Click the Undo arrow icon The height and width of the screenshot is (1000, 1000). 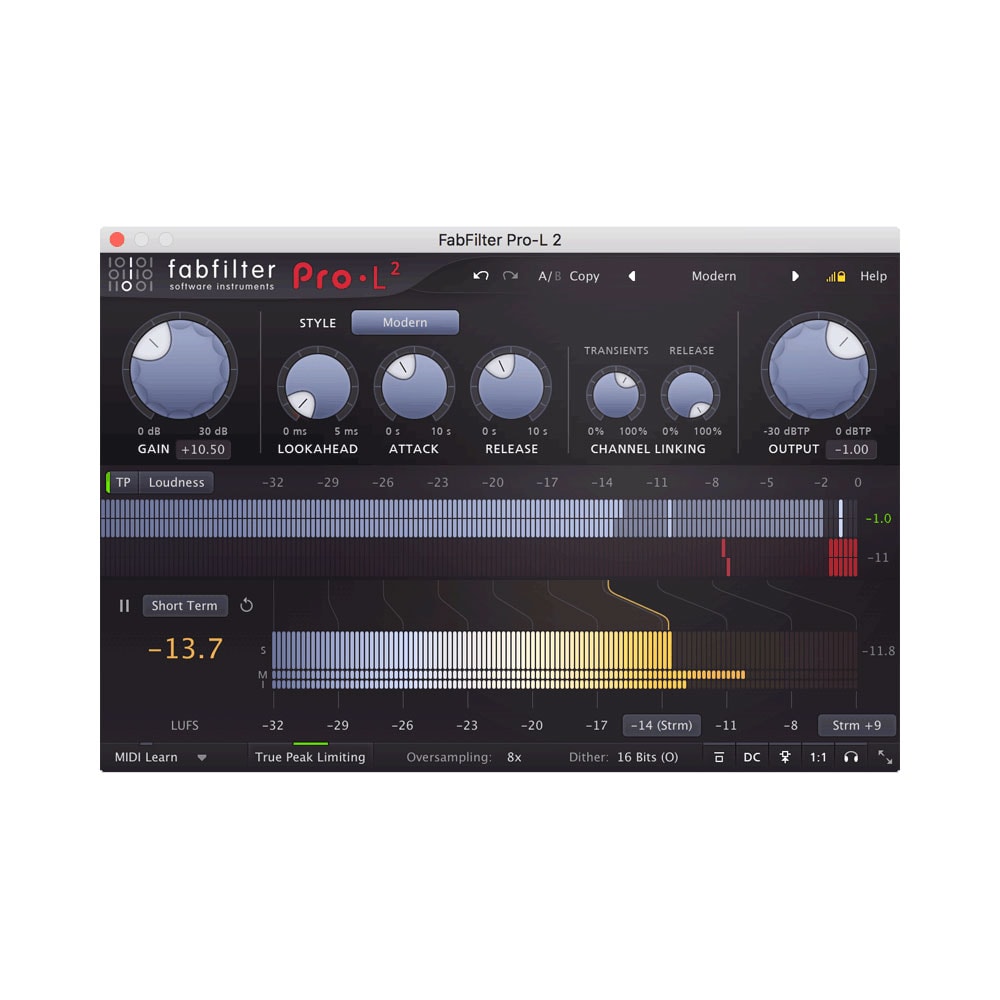481,276
